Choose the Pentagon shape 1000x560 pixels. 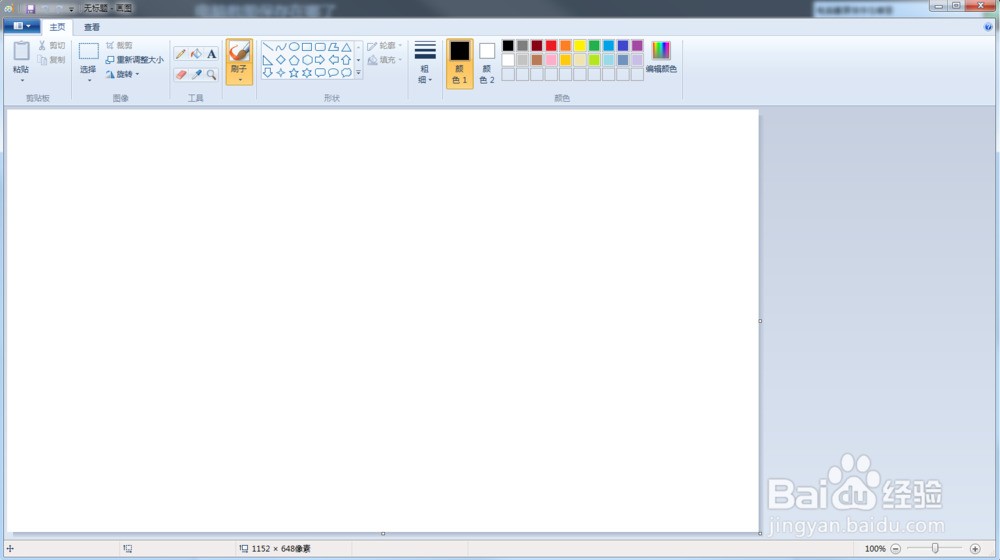pyautogui.click(x=294, y=60)
